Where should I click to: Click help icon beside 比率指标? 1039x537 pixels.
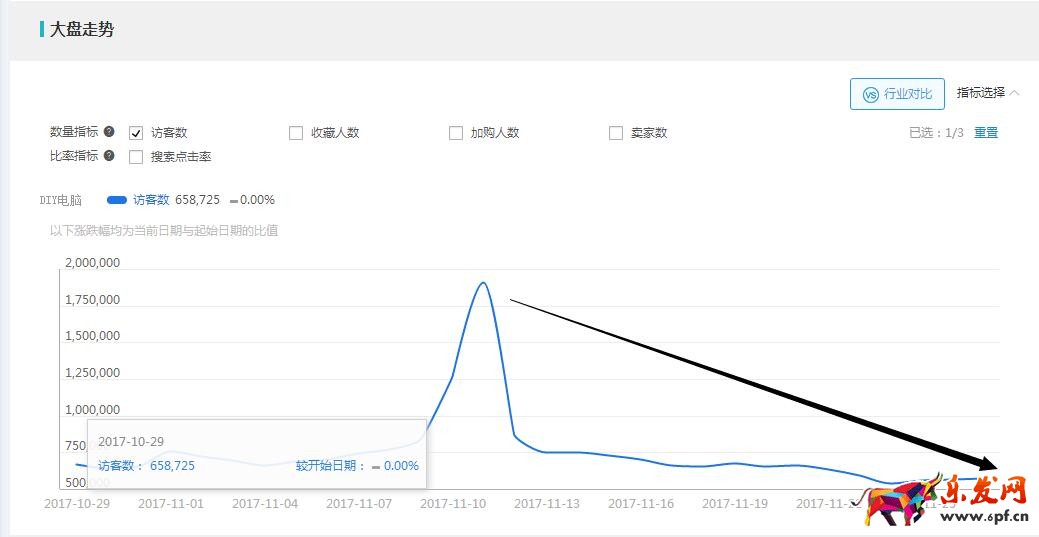(x=109, y=156)
